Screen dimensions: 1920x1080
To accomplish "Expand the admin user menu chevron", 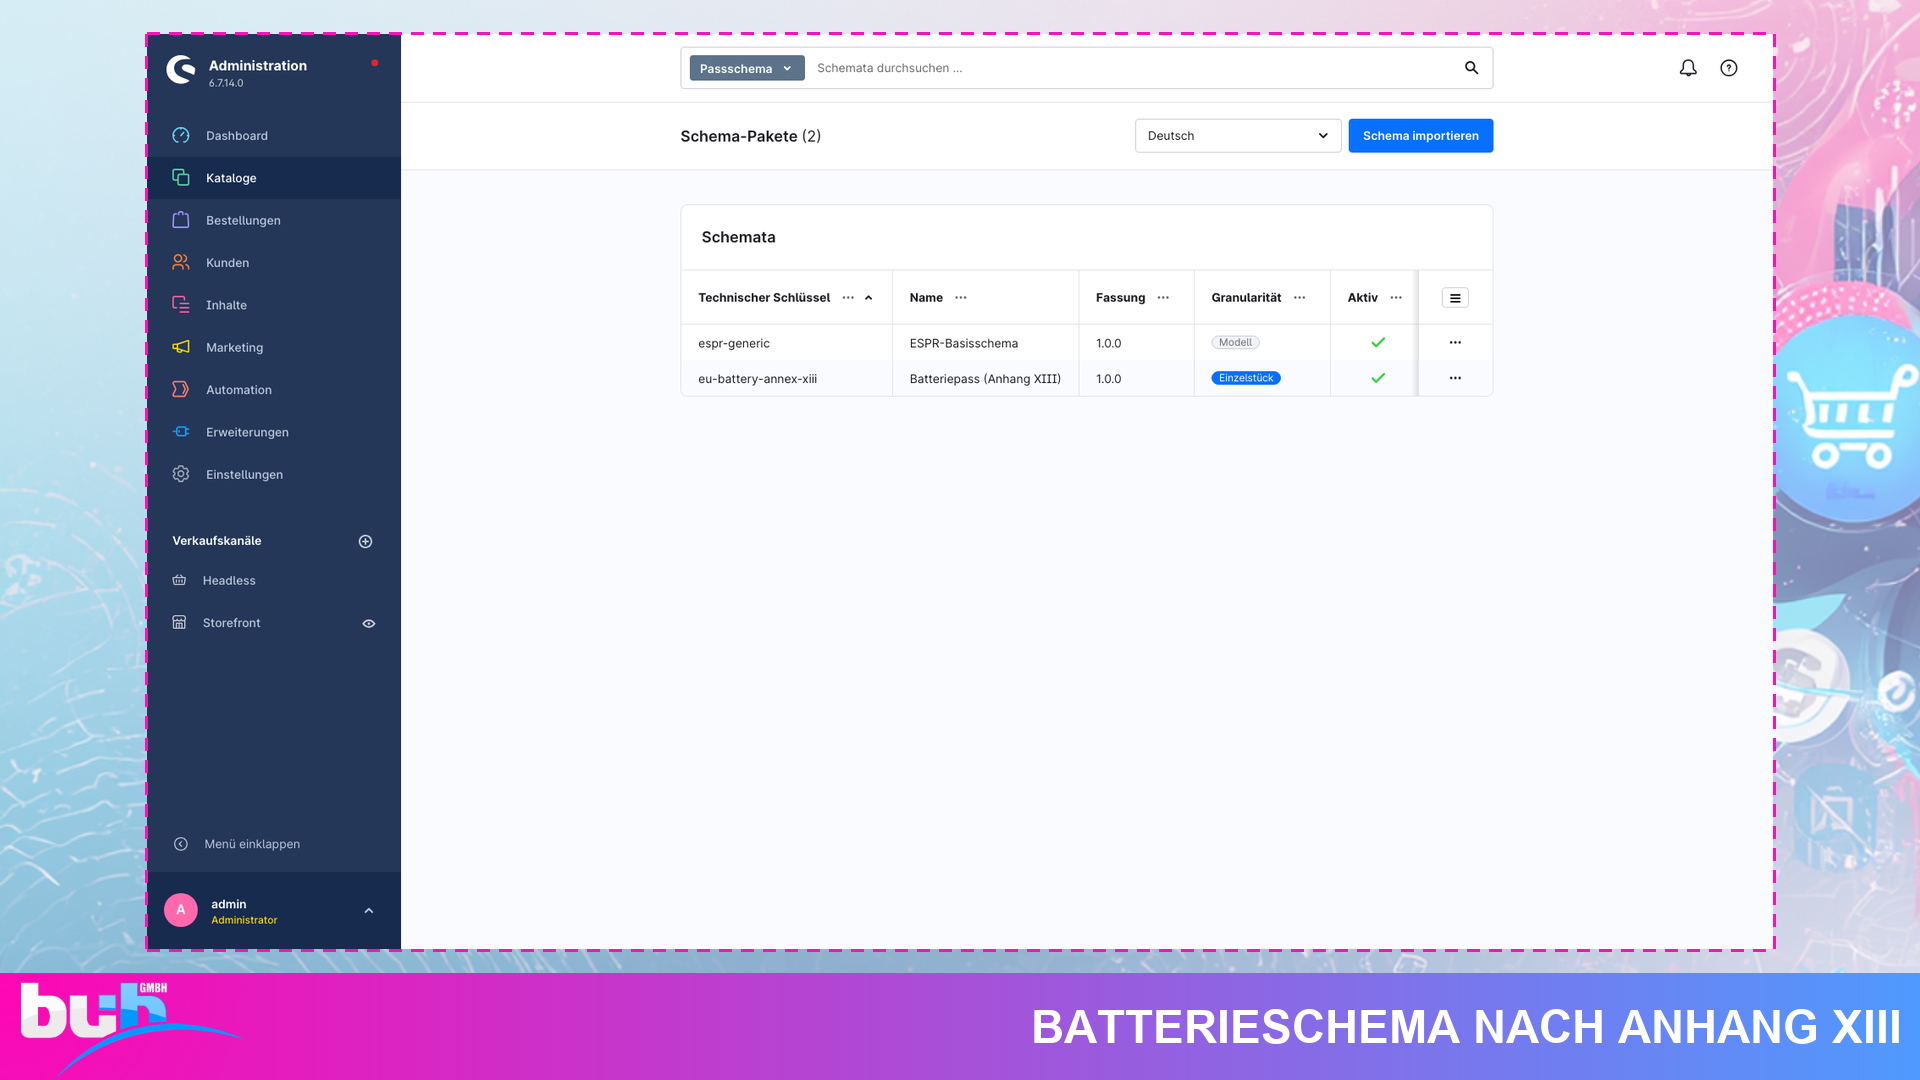I will 369,911.
